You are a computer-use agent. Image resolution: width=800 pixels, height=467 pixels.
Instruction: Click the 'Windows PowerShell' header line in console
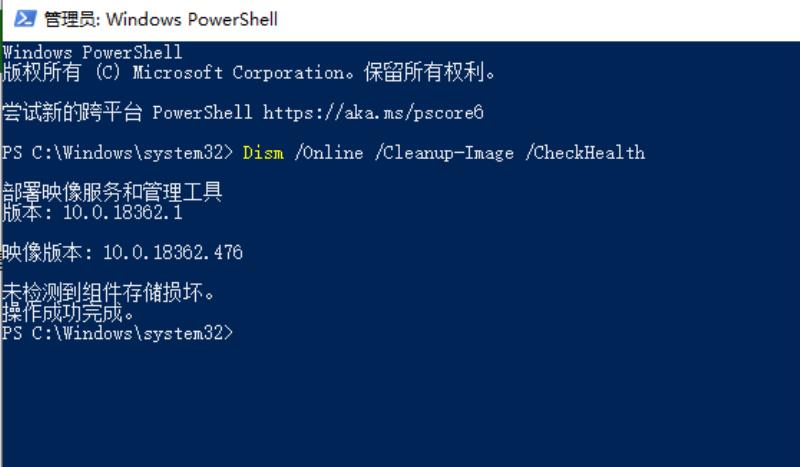pos(92,52)
